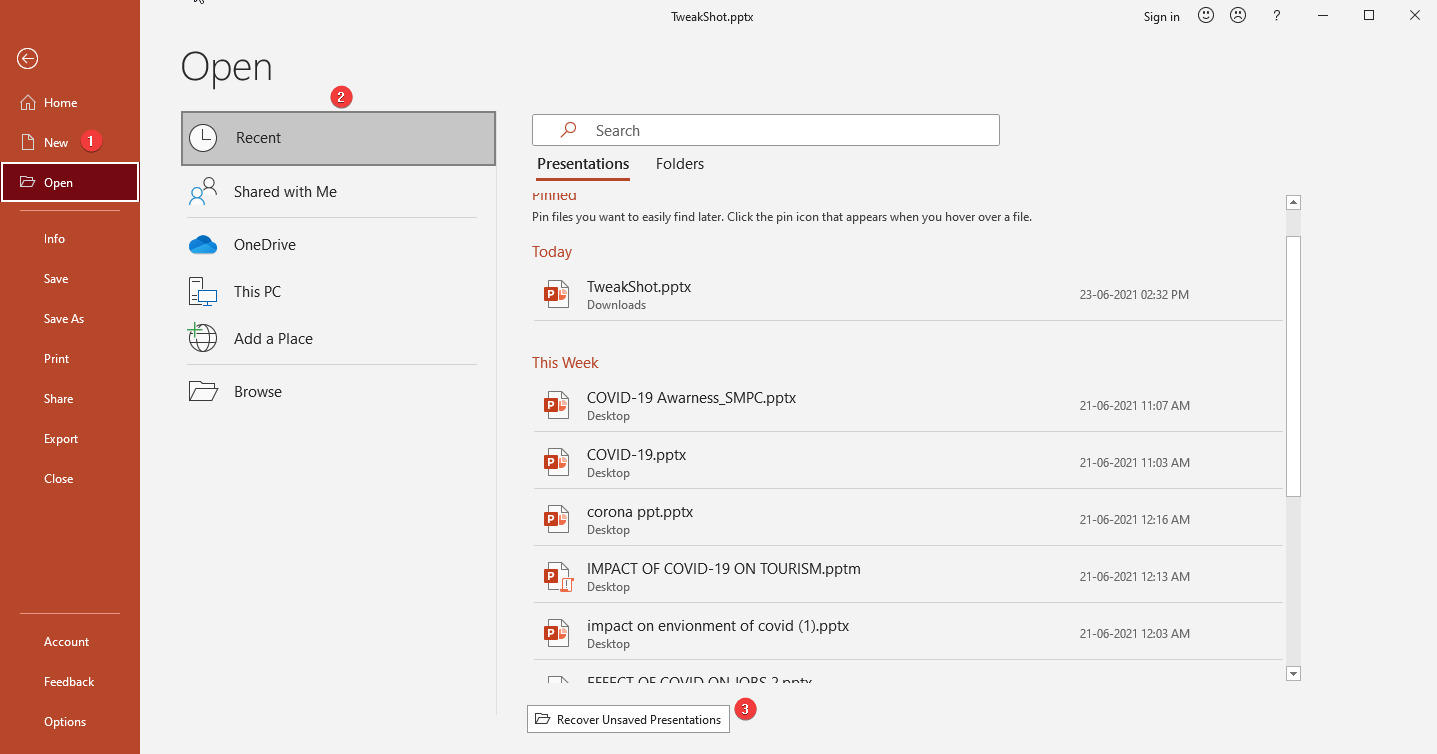Switch to the Folders tab
The width and height of the screenshot is (1437, 754).
pos(680,164)
